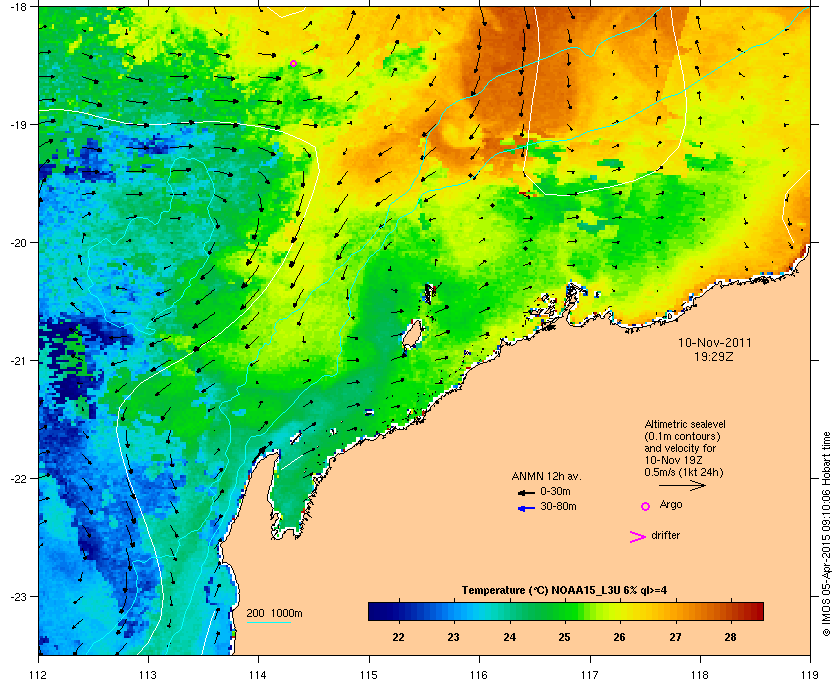Click the blue 30-80m arrow legend symbol
840x680 pixels.
pyautogui.click(x=526, y=508)
